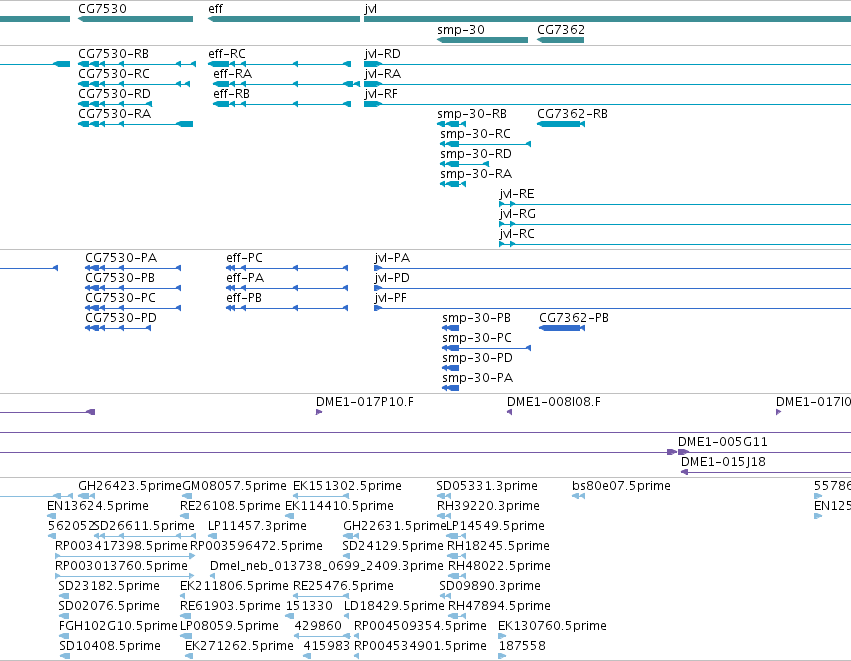851x661 pixels.
Task: Select EST SD23182.5prime
Action: pos(63,596)
